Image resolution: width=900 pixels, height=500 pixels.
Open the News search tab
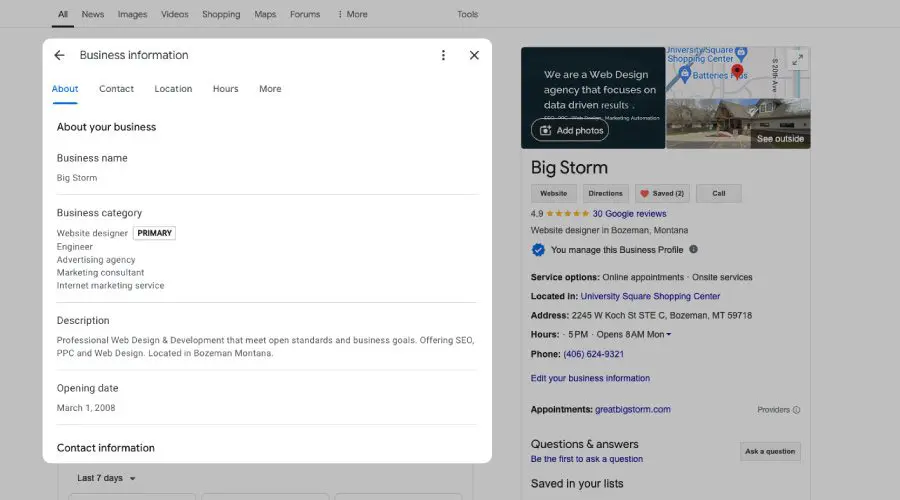tap(93, 14)
